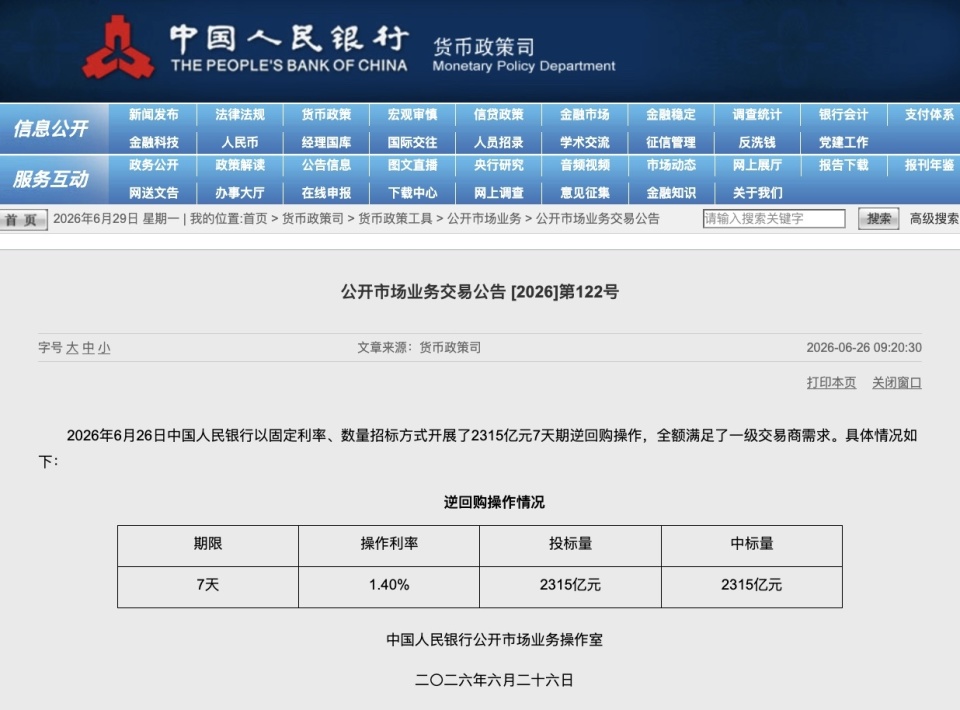Click the announcement title [2026]第122号

click(480, 292)
